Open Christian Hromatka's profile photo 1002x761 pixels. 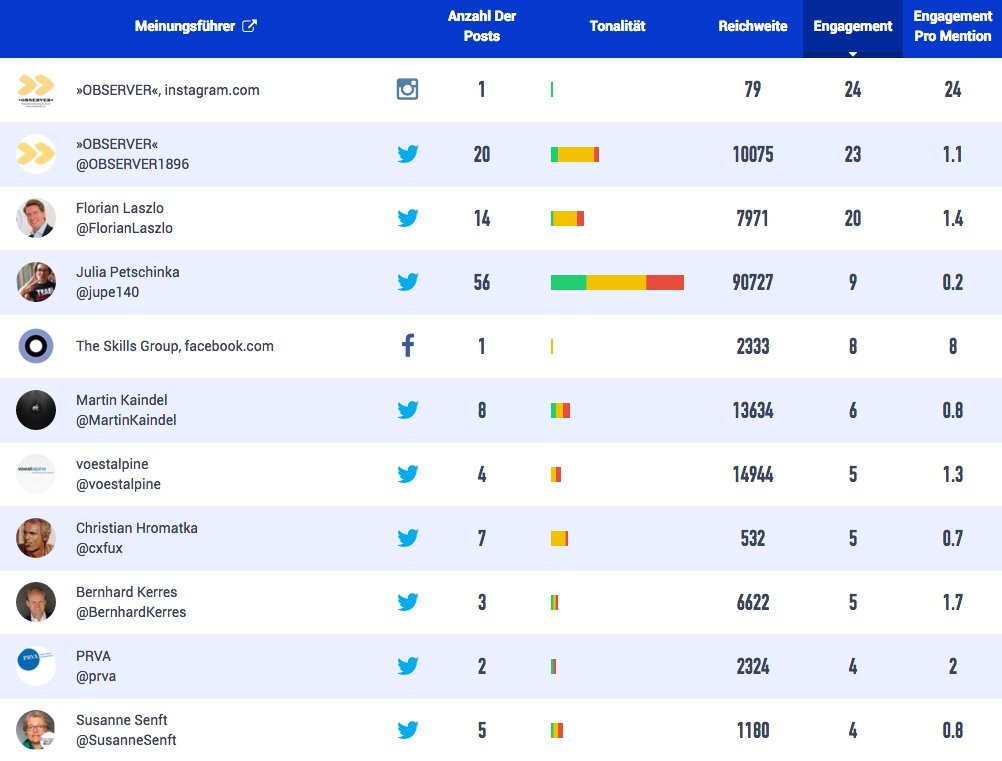point(36,538)
